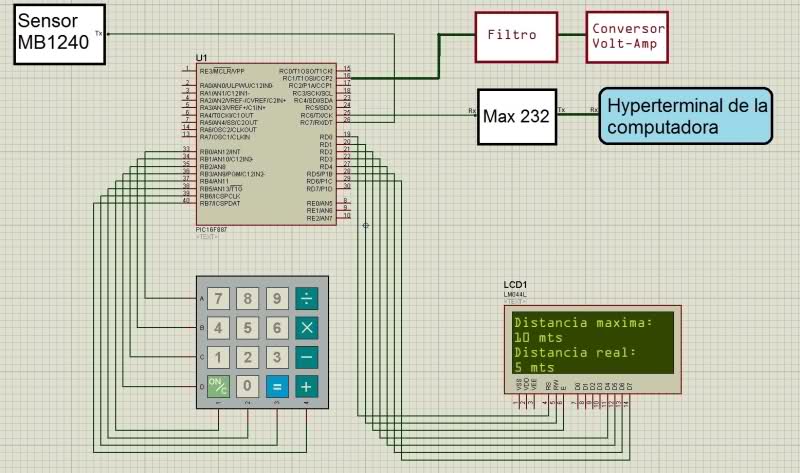Viewport: 800px width, 473px height.
Task: Click the keypad divide key
Action: [307, 298]
